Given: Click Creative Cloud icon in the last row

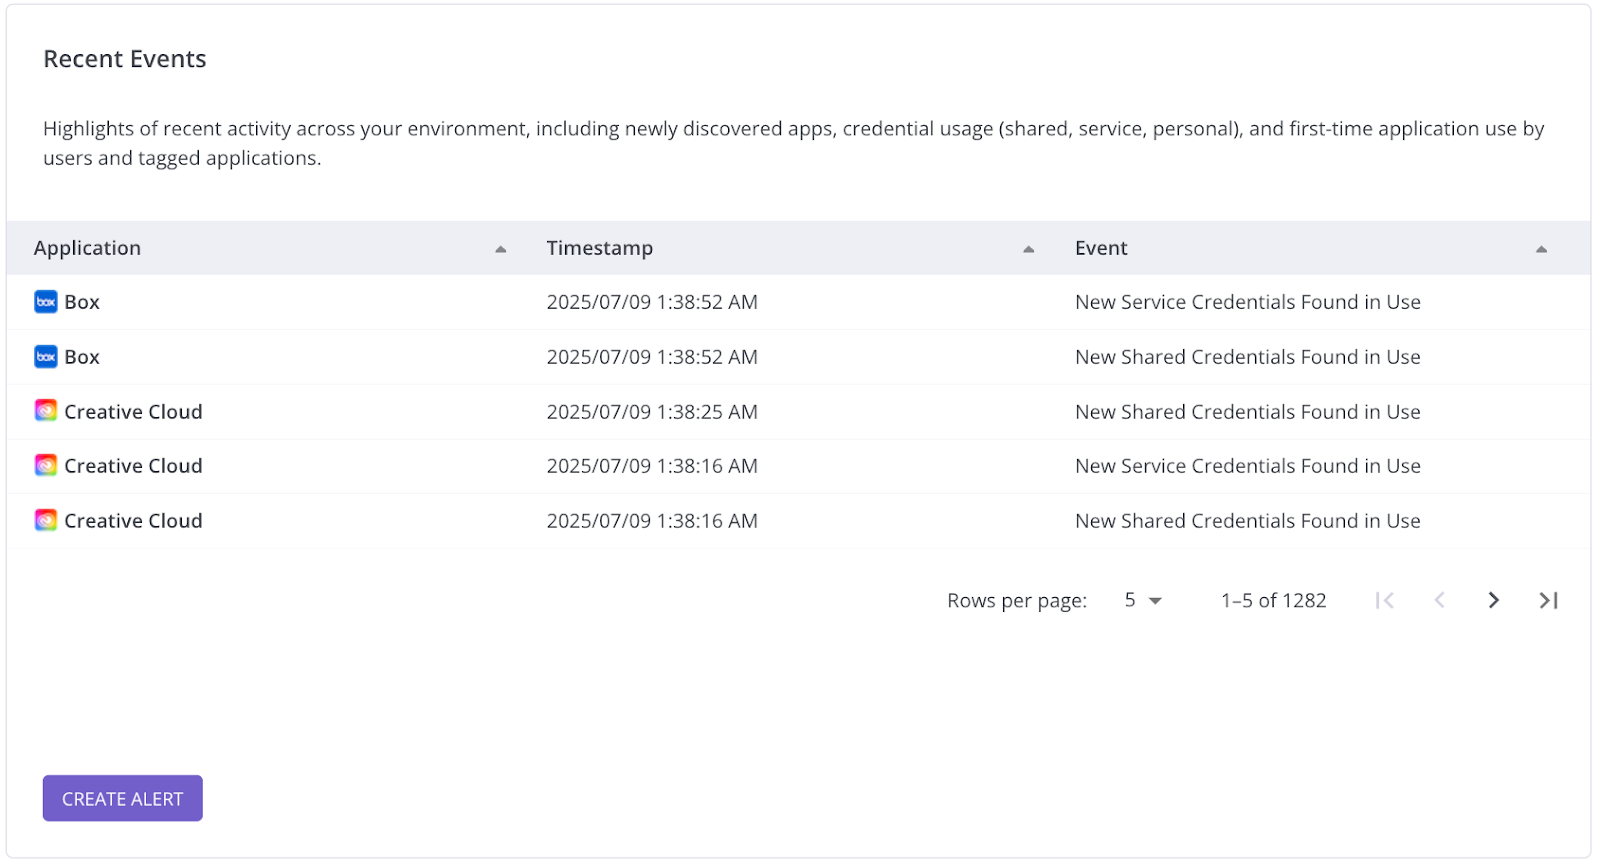Looking at the screenshot, I should [46, 520].
